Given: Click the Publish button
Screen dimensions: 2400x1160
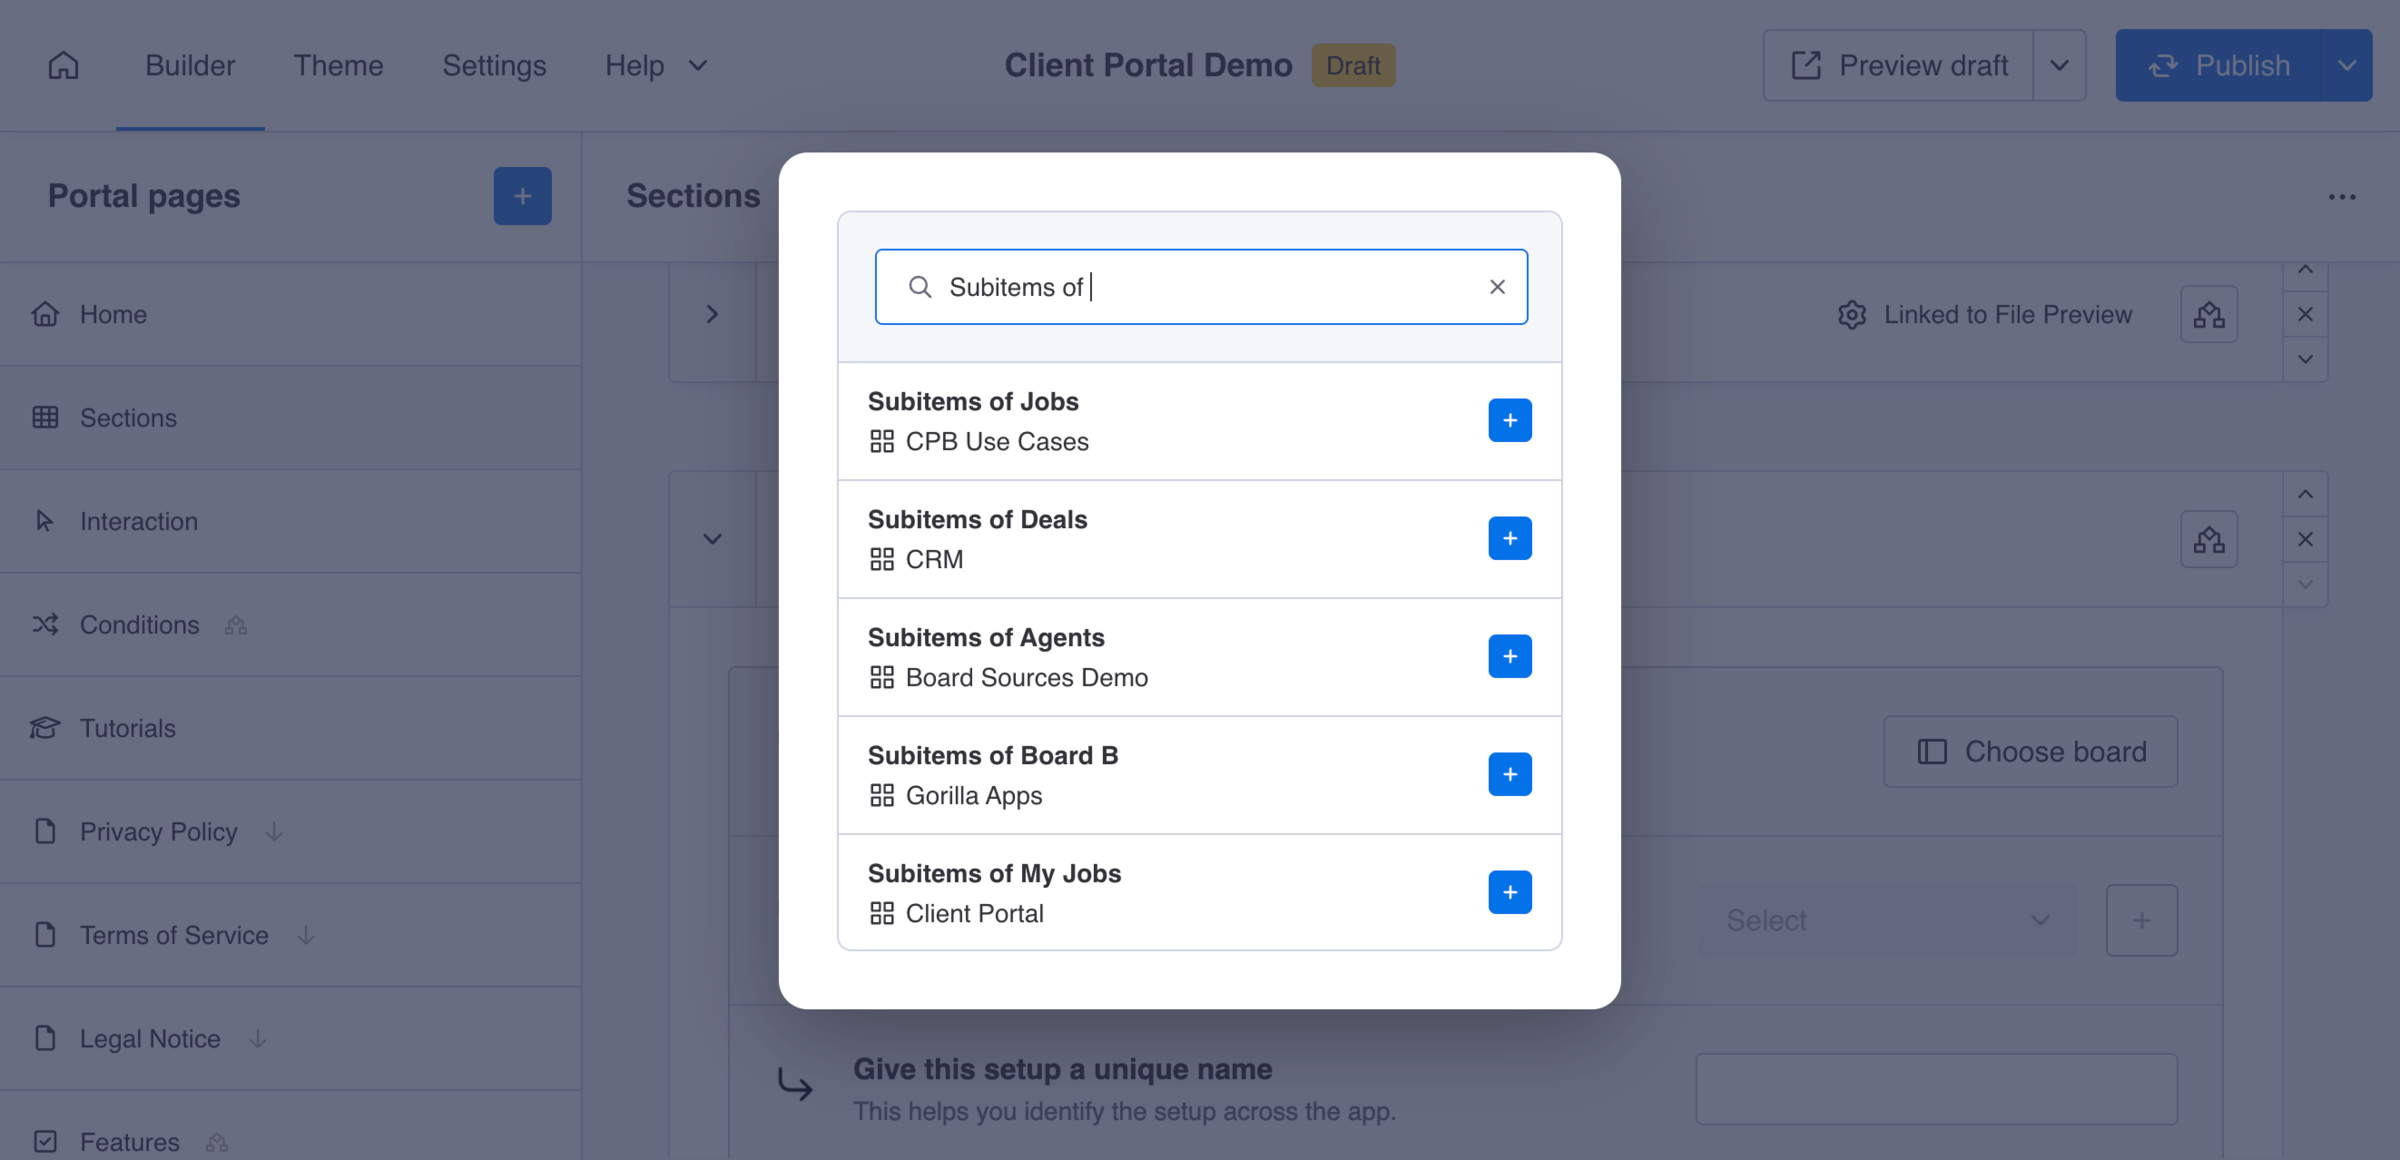Looking at the screenshot, I should coord(2218,65).
